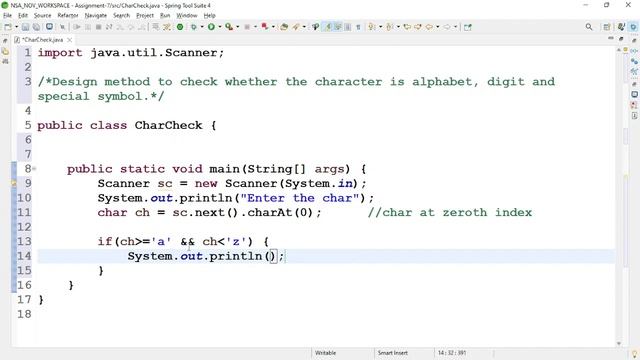640x360 pixels.
Task: Click the green Boot Dashboard relaunch icon
Action: [x=180, y=27]
